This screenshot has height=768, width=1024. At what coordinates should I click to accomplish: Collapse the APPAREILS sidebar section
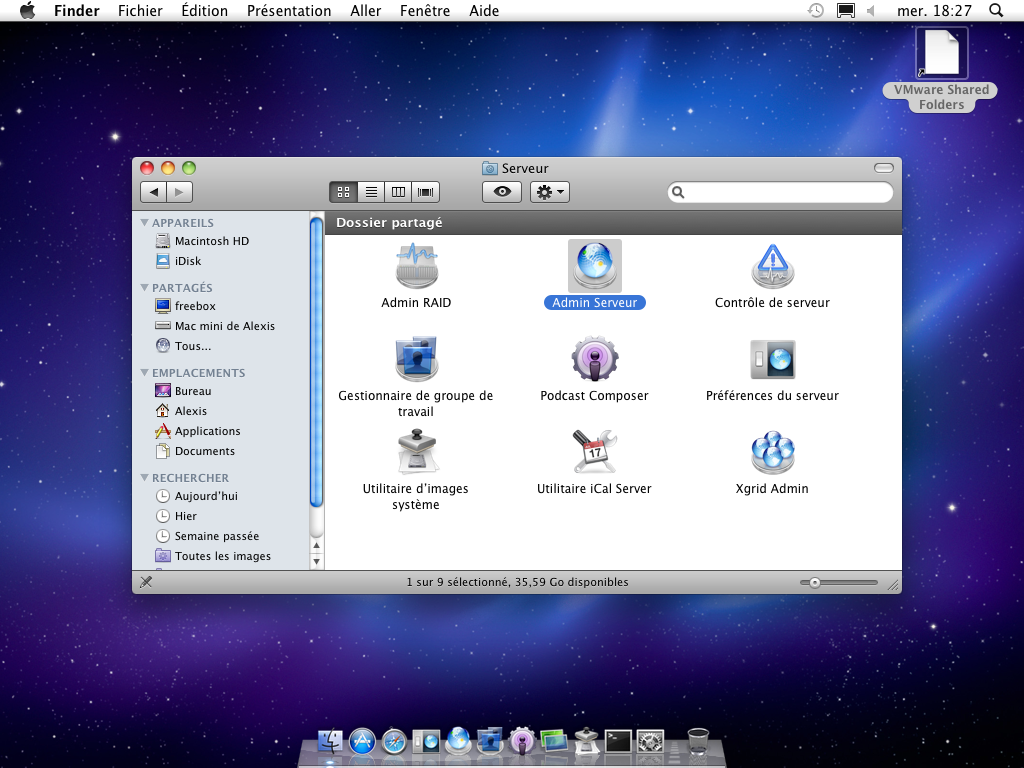tap(144, 223)
